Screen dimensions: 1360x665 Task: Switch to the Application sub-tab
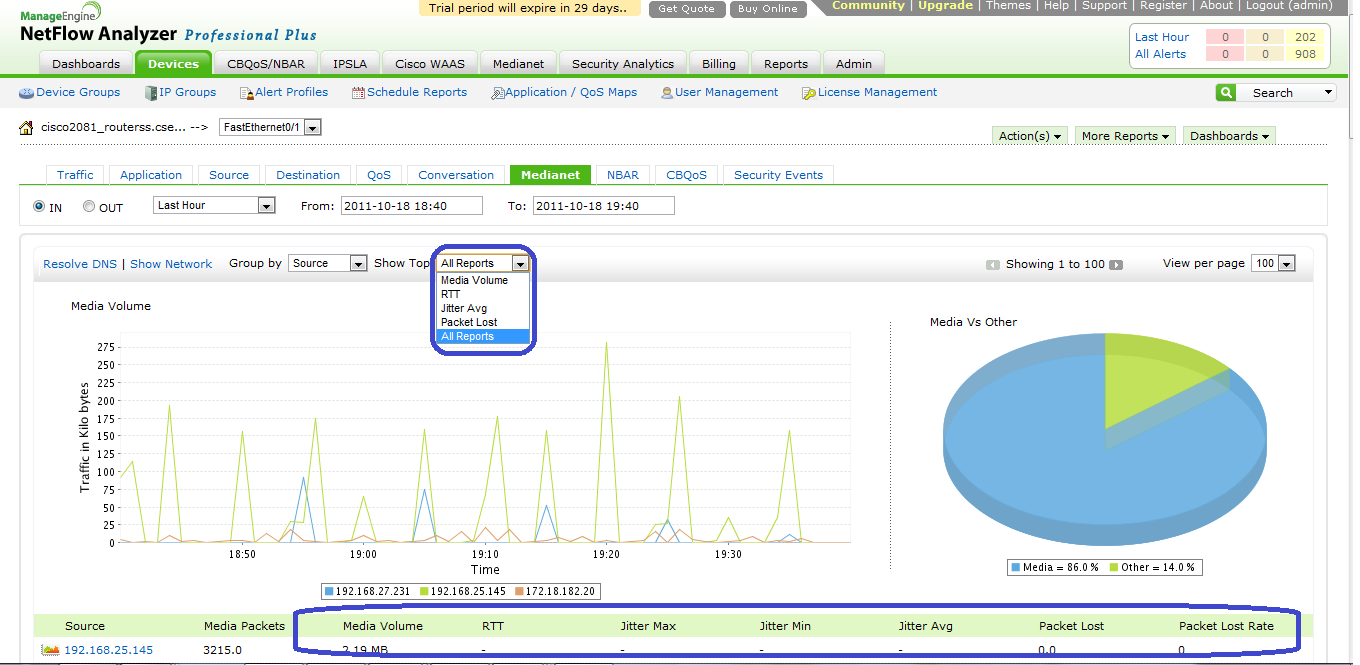151,175
